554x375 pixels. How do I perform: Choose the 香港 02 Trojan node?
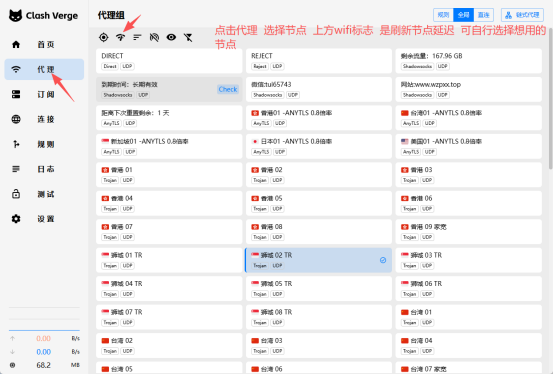click(x=319, y=175)
